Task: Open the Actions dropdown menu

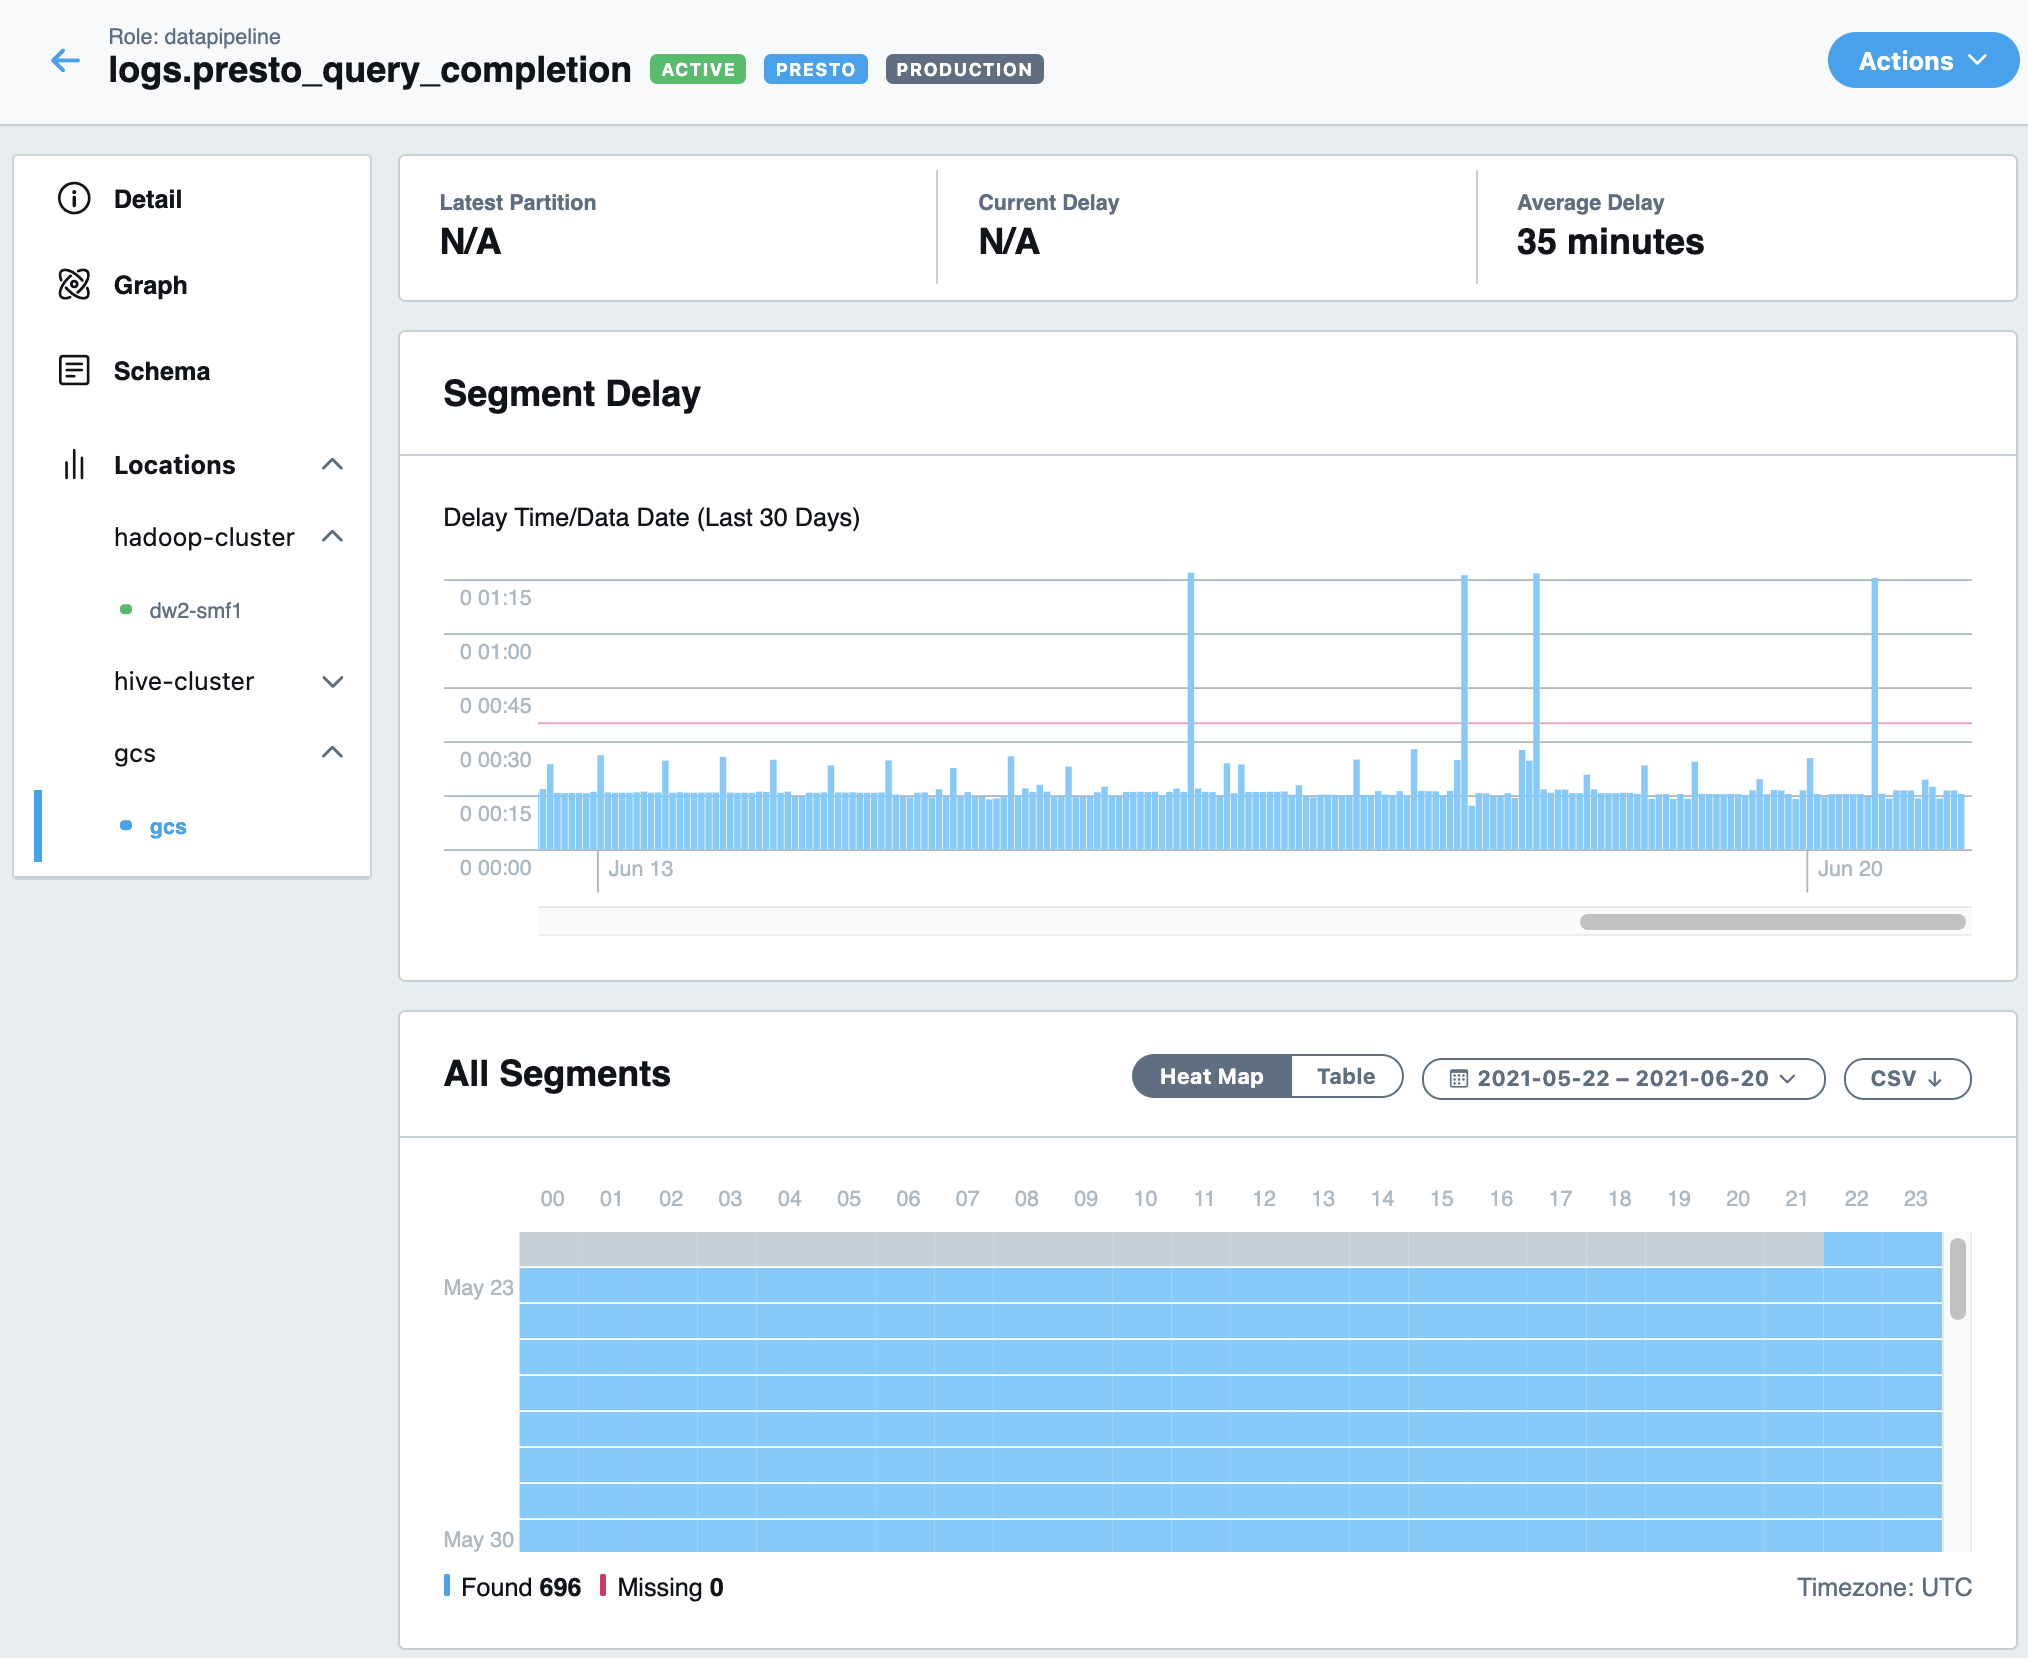Action: (1921, 61)
